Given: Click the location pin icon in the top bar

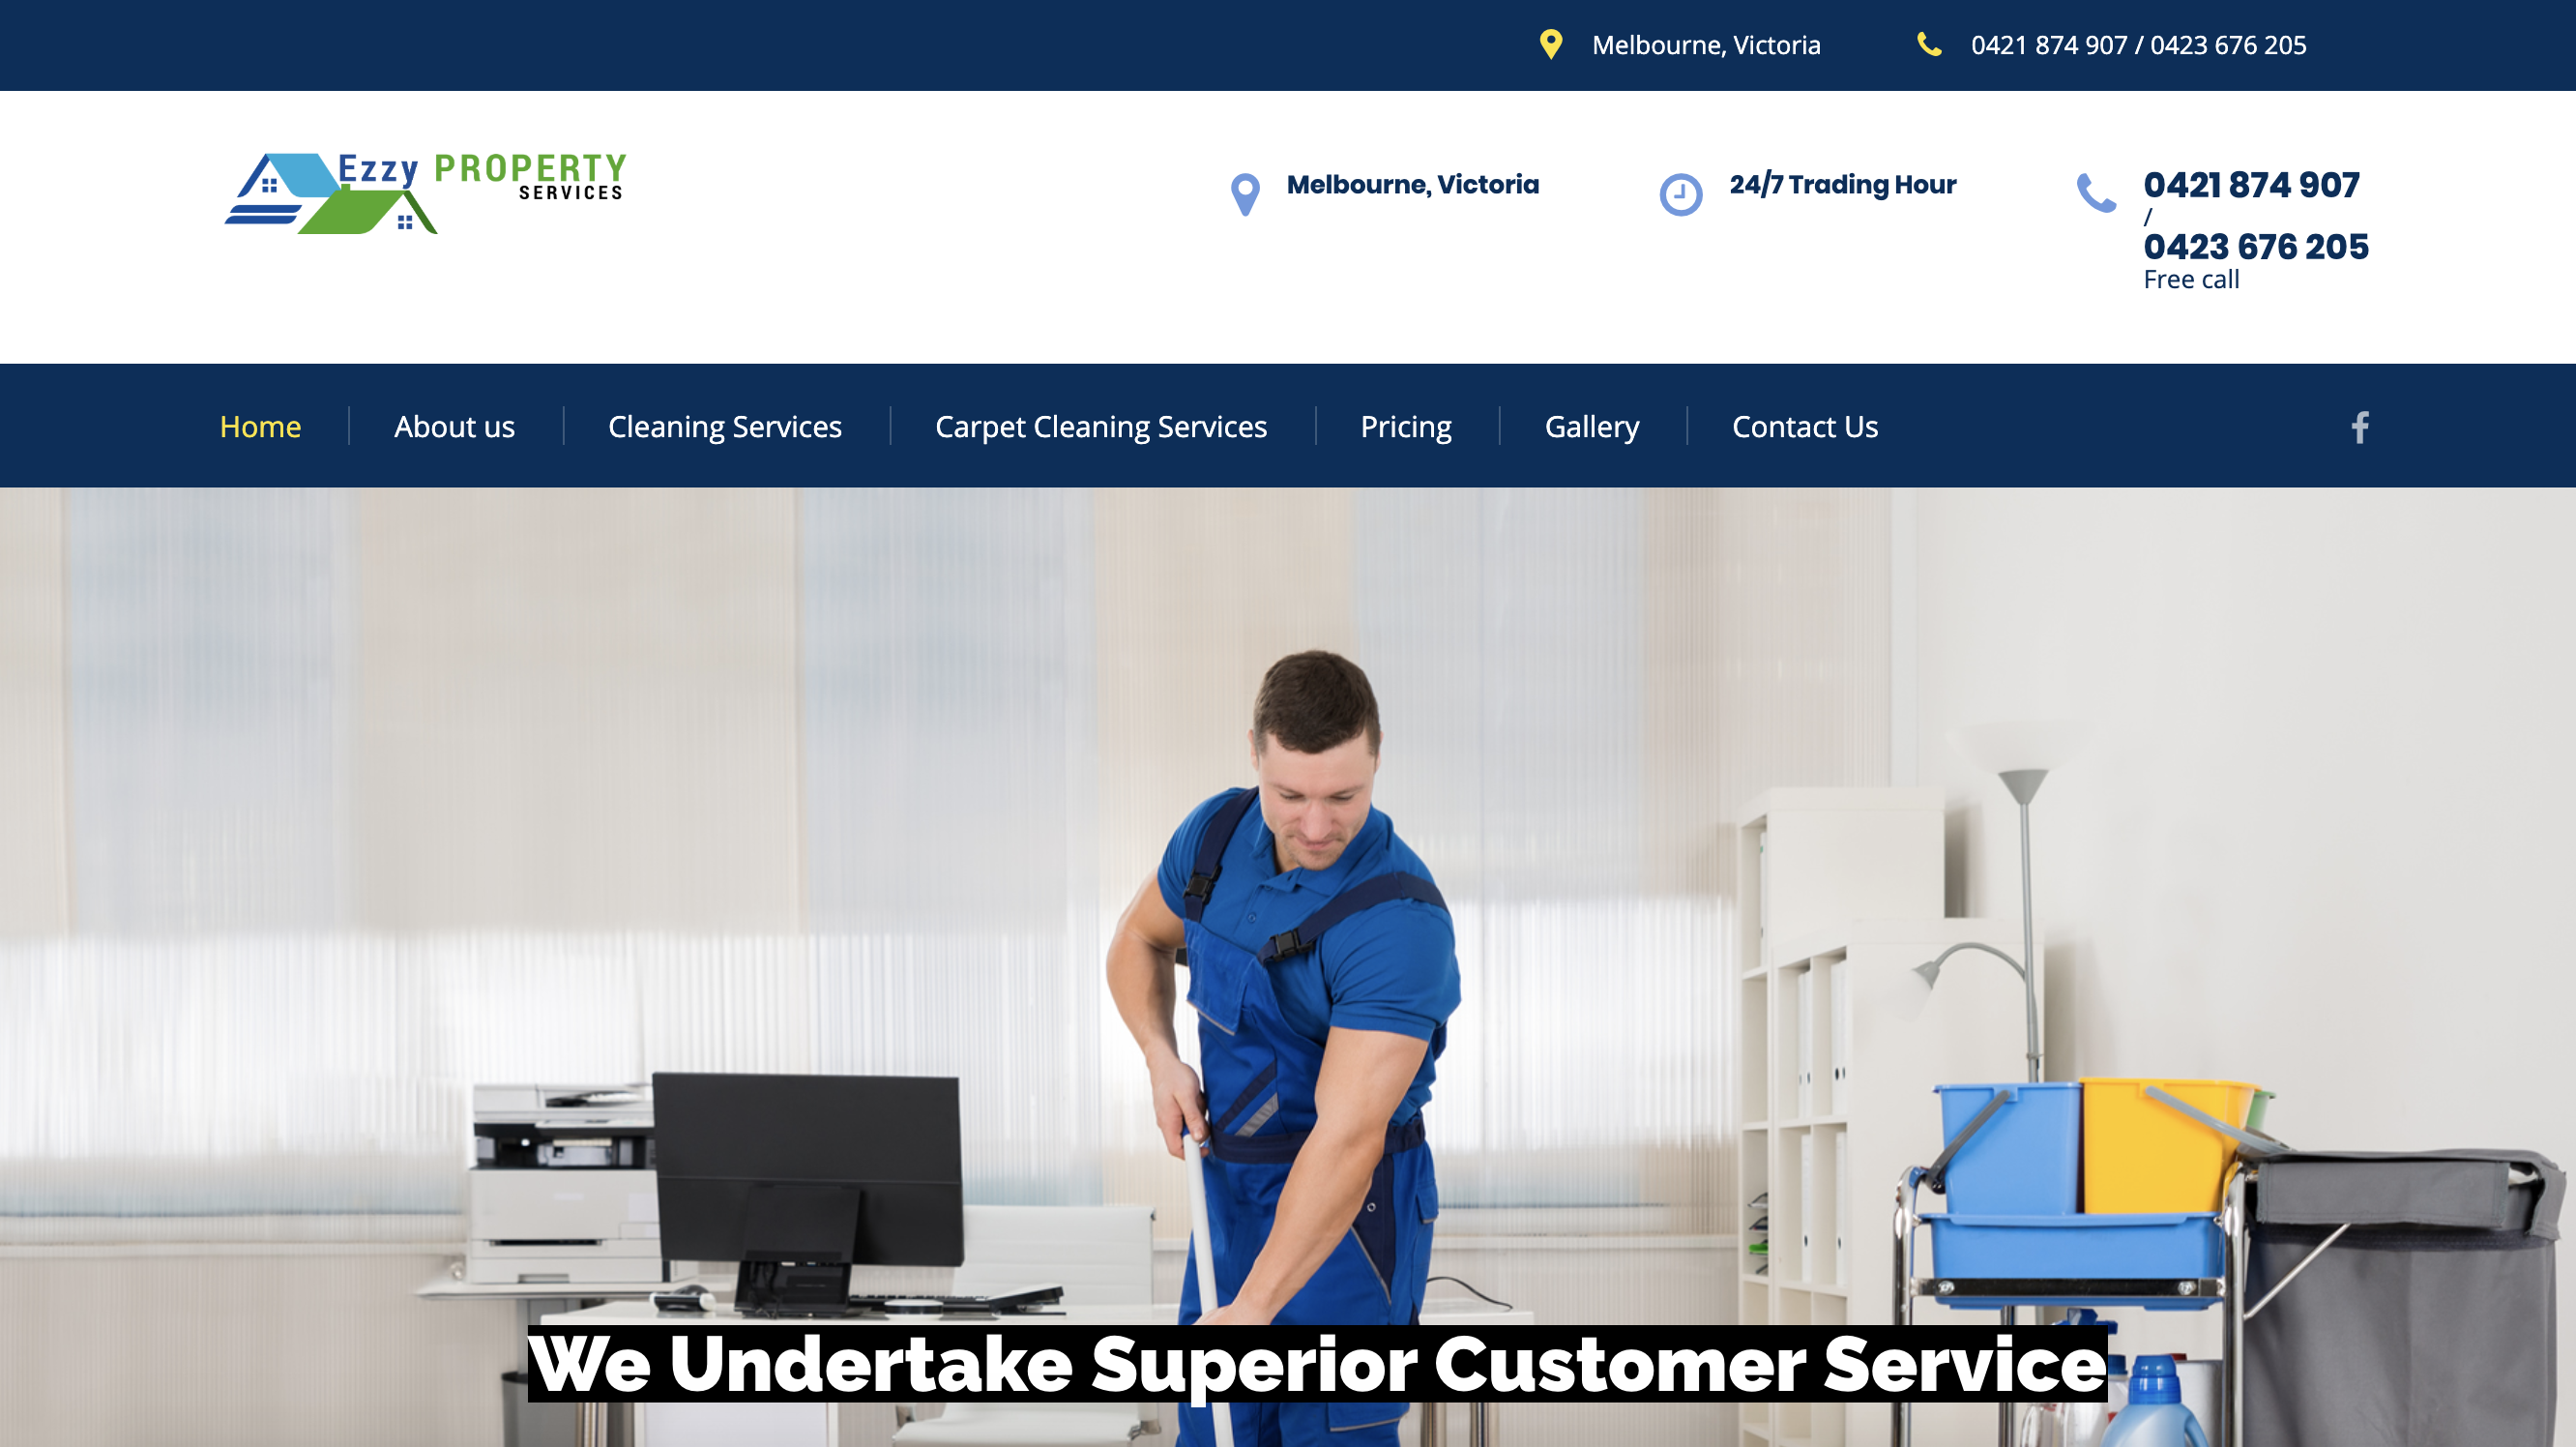Looking at the screenshot, I should [1550, 44].
